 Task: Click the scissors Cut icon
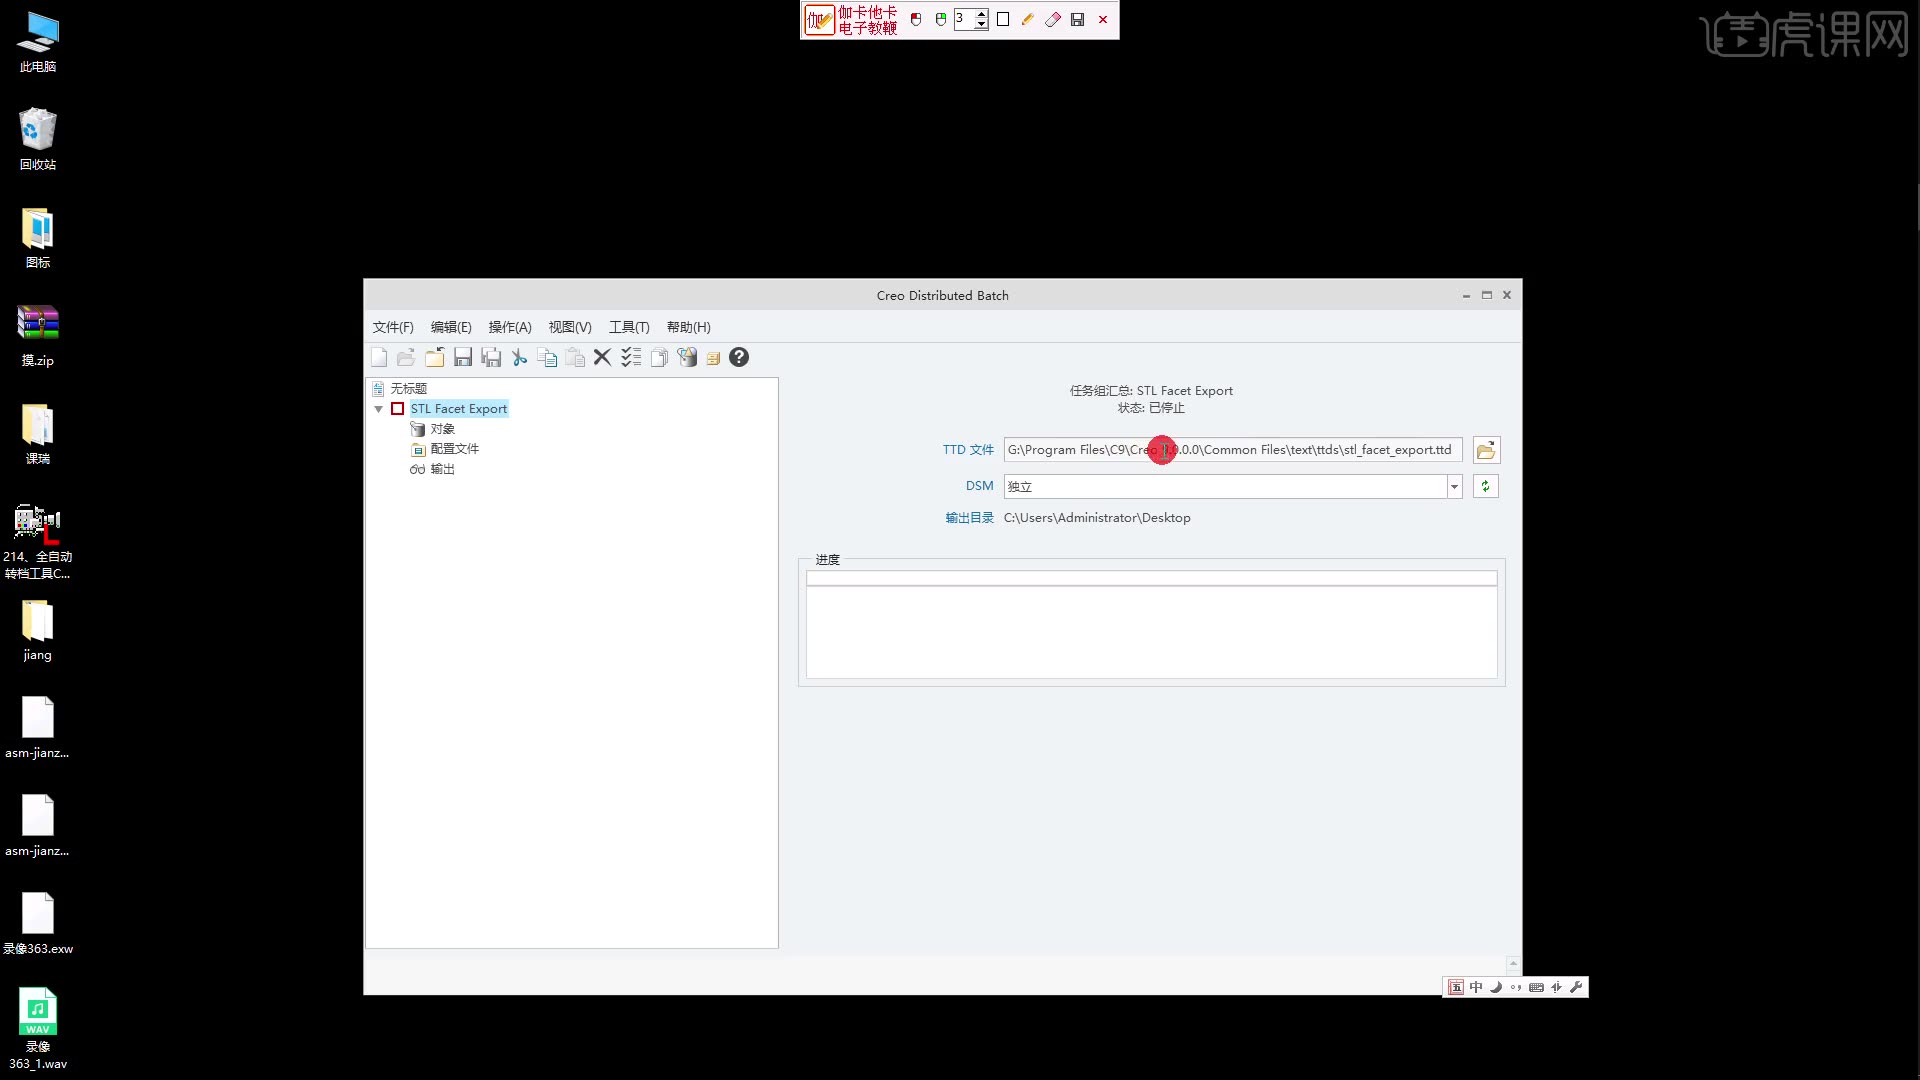[519, 358]
